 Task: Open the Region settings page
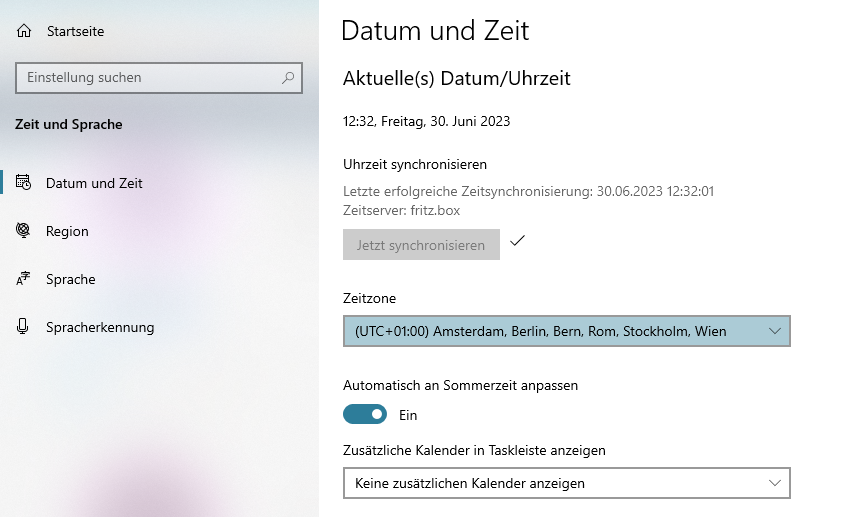[x=67, y=231]
